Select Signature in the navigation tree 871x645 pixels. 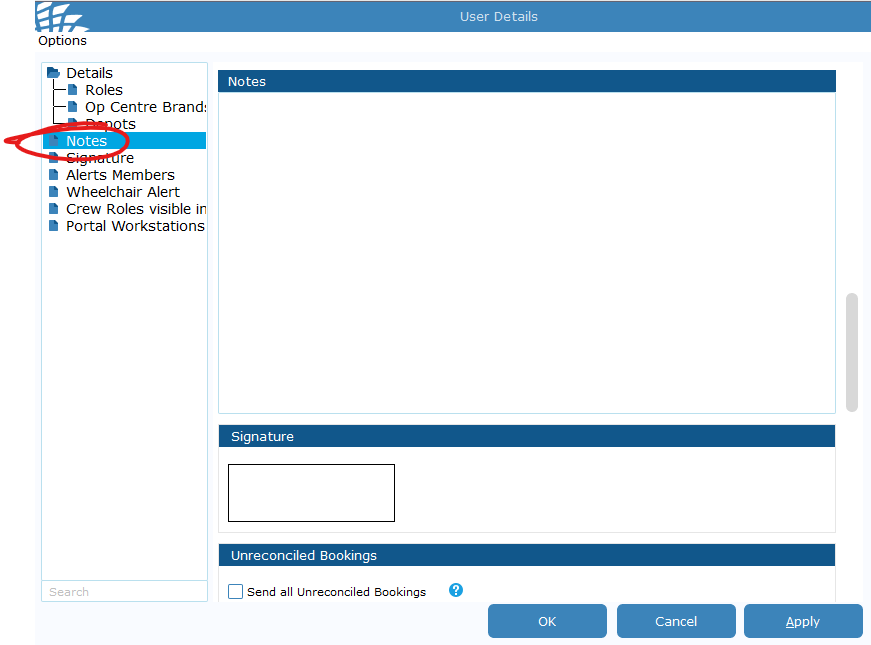[99, 158]
